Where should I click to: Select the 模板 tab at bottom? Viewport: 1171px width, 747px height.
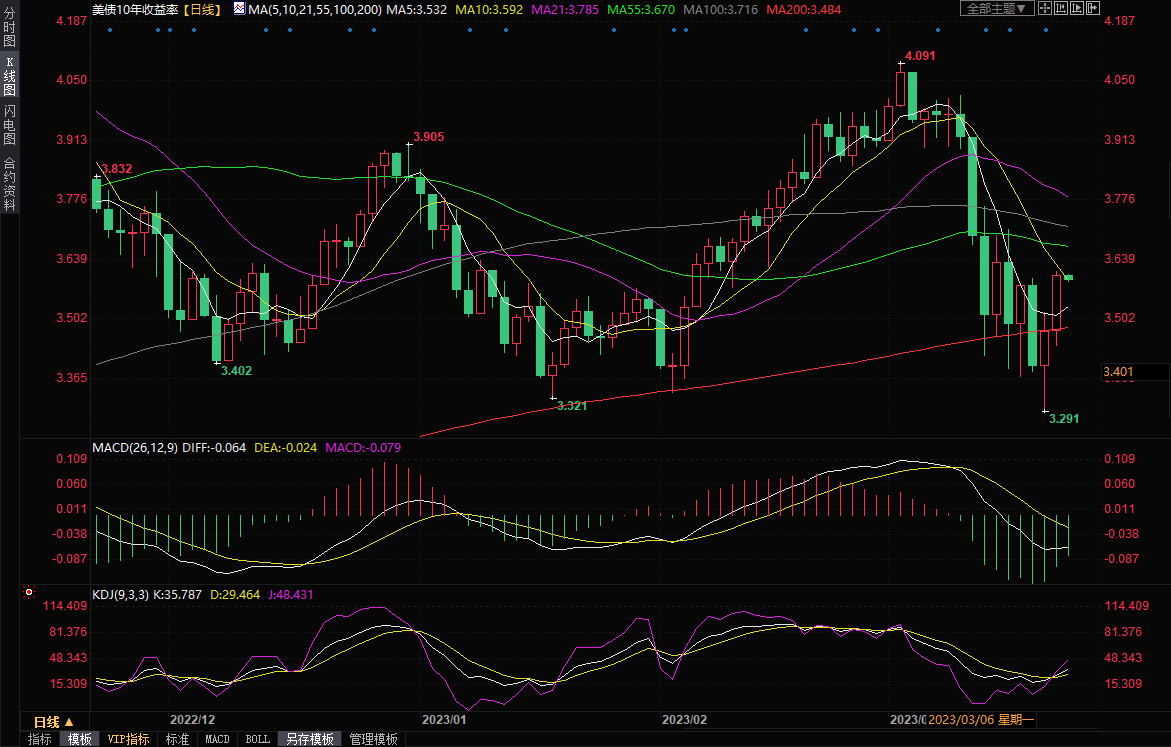(x=80, y=739)
